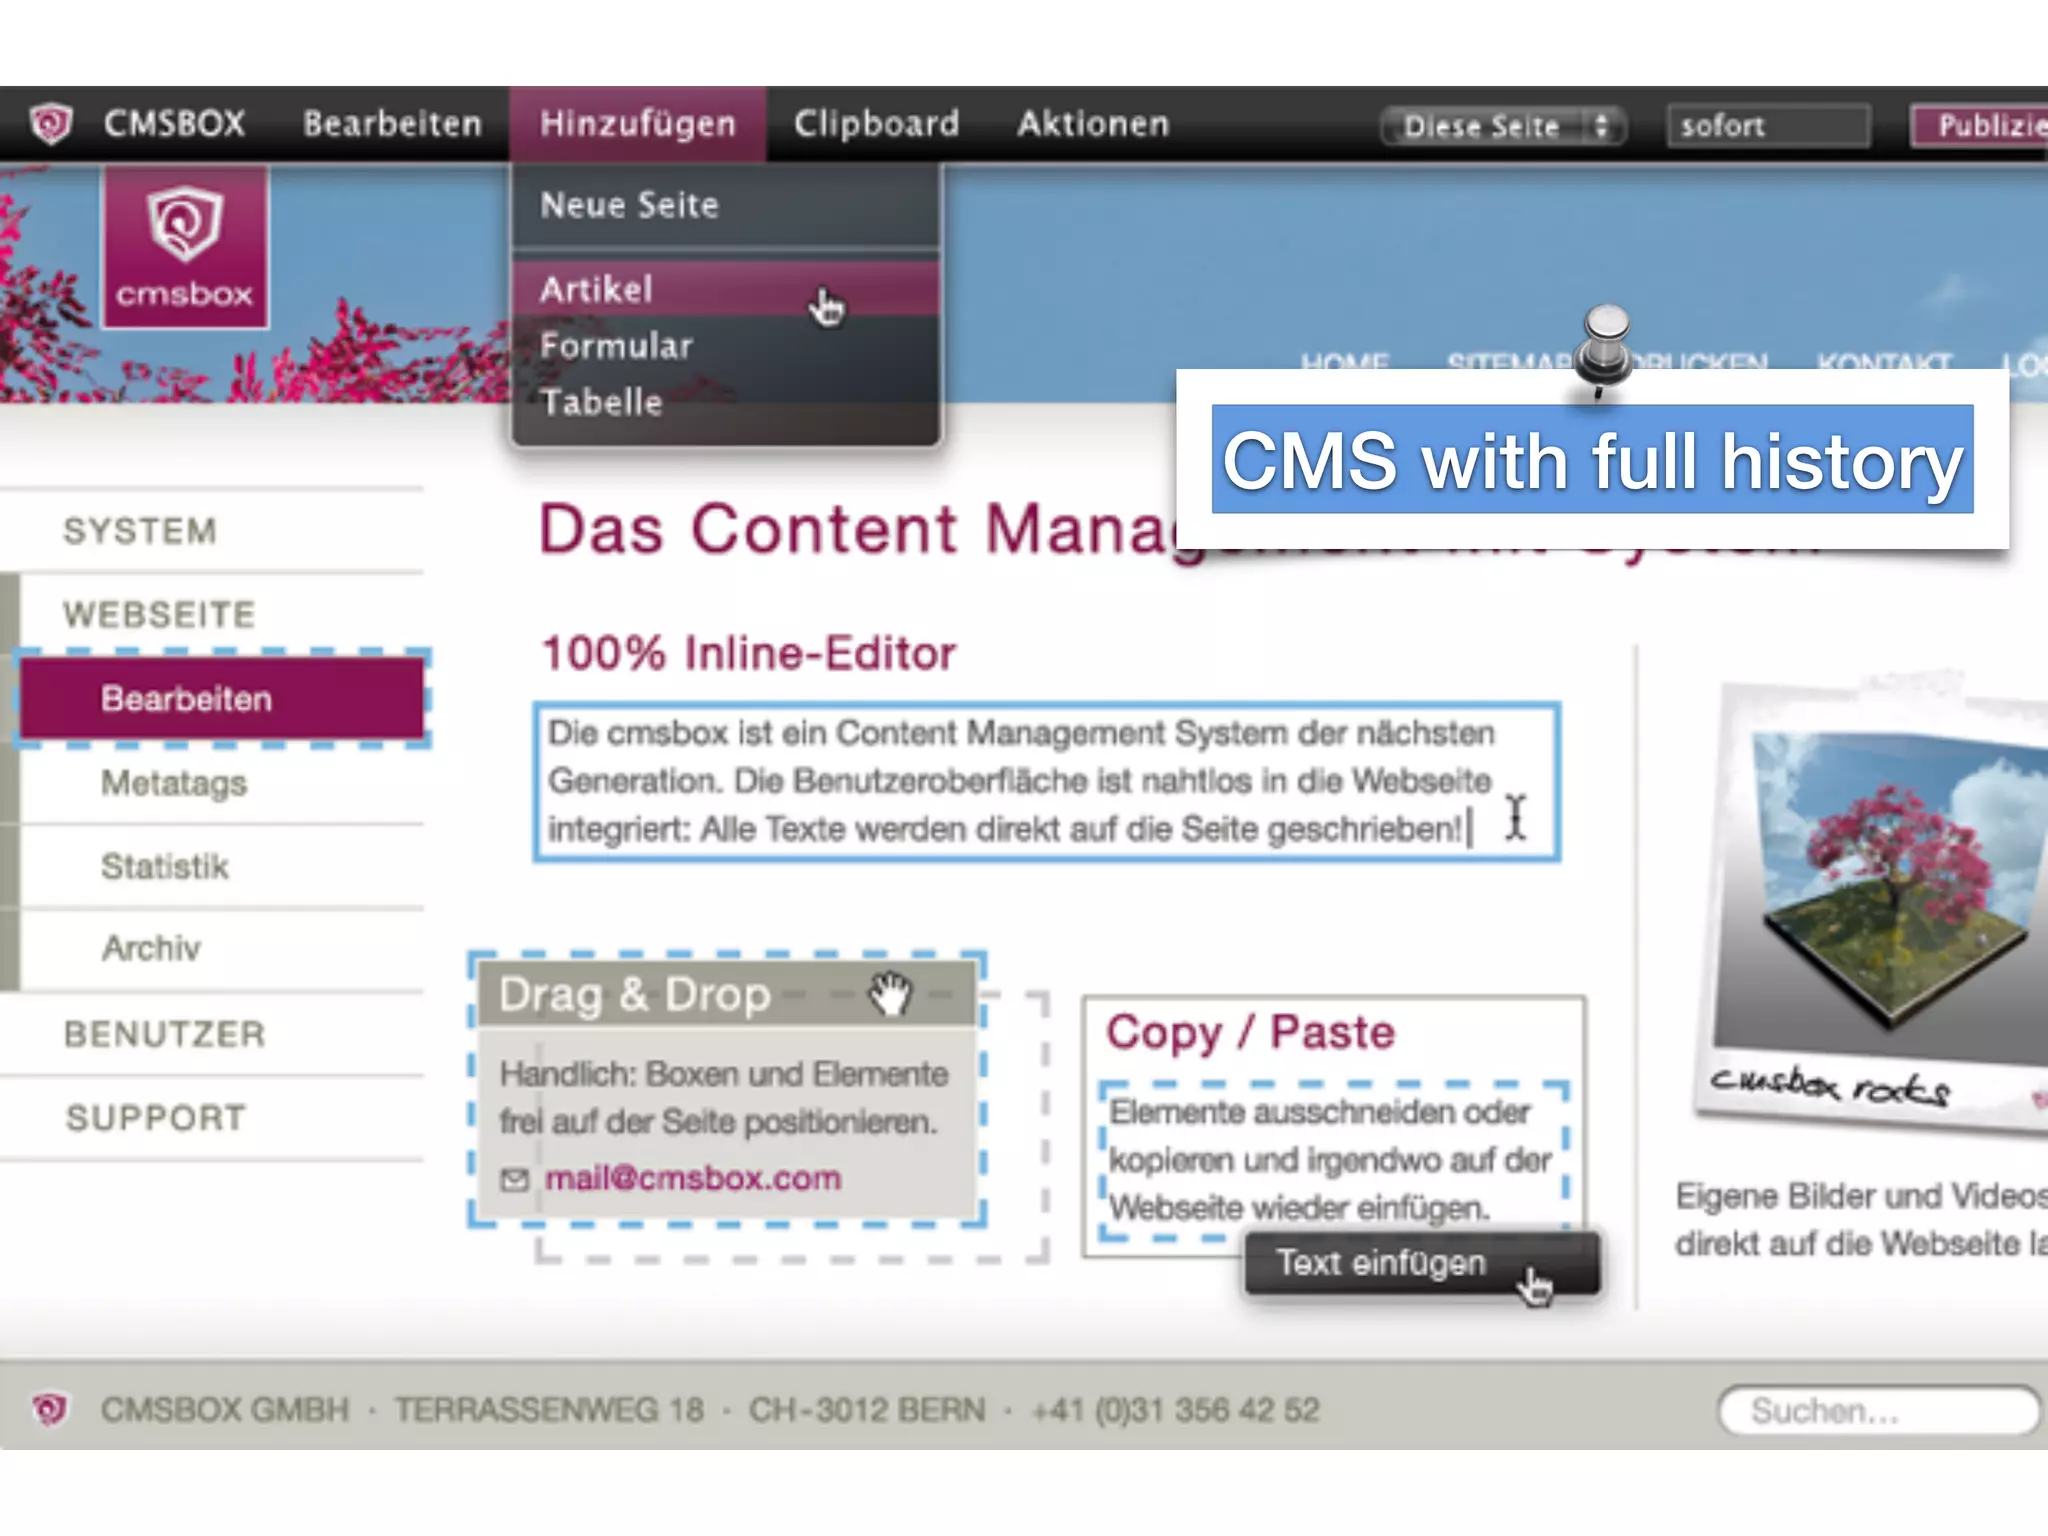Screen dimensions: 2048x1536
Task: Click the 'Eigene Bilder und Videos' caption
Action: (1862, 1220)
